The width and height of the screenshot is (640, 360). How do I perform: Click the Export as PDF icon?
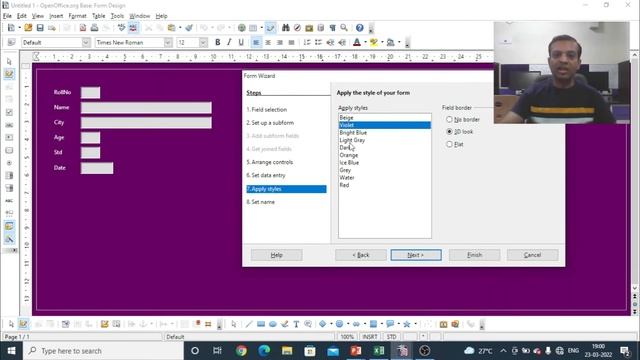coord(83,28)
